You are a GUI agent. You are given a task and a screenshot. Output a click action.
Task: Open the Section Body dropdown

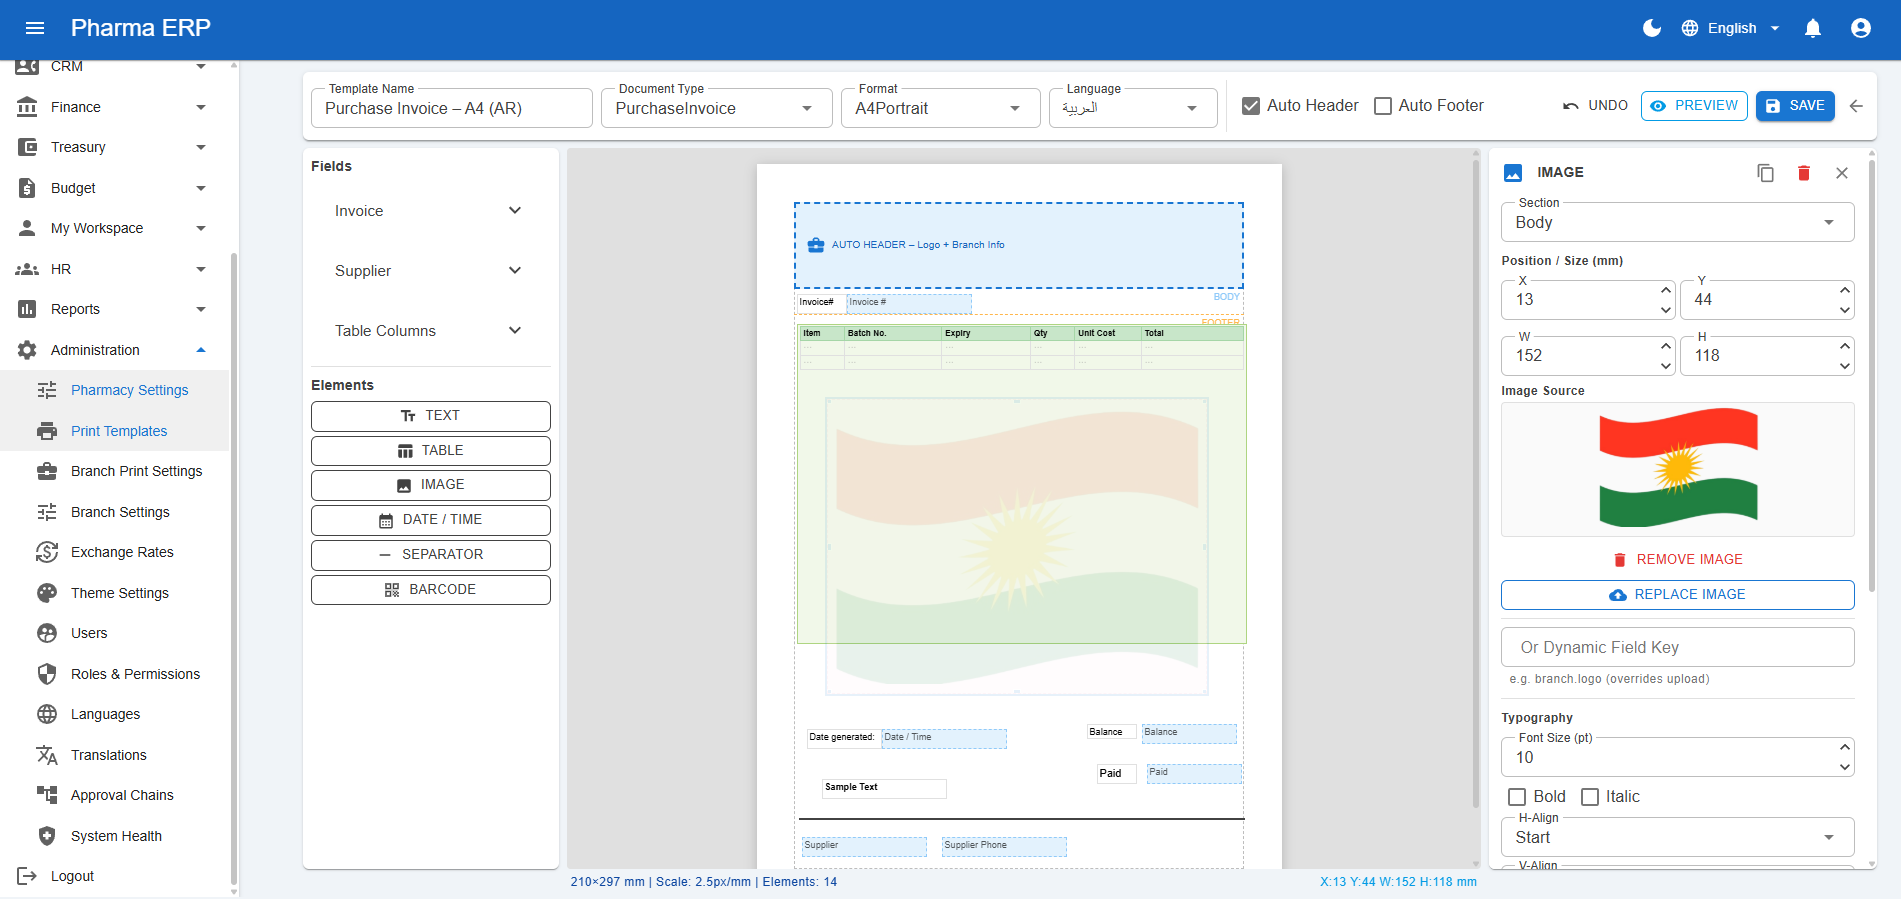click(1678, 222)
